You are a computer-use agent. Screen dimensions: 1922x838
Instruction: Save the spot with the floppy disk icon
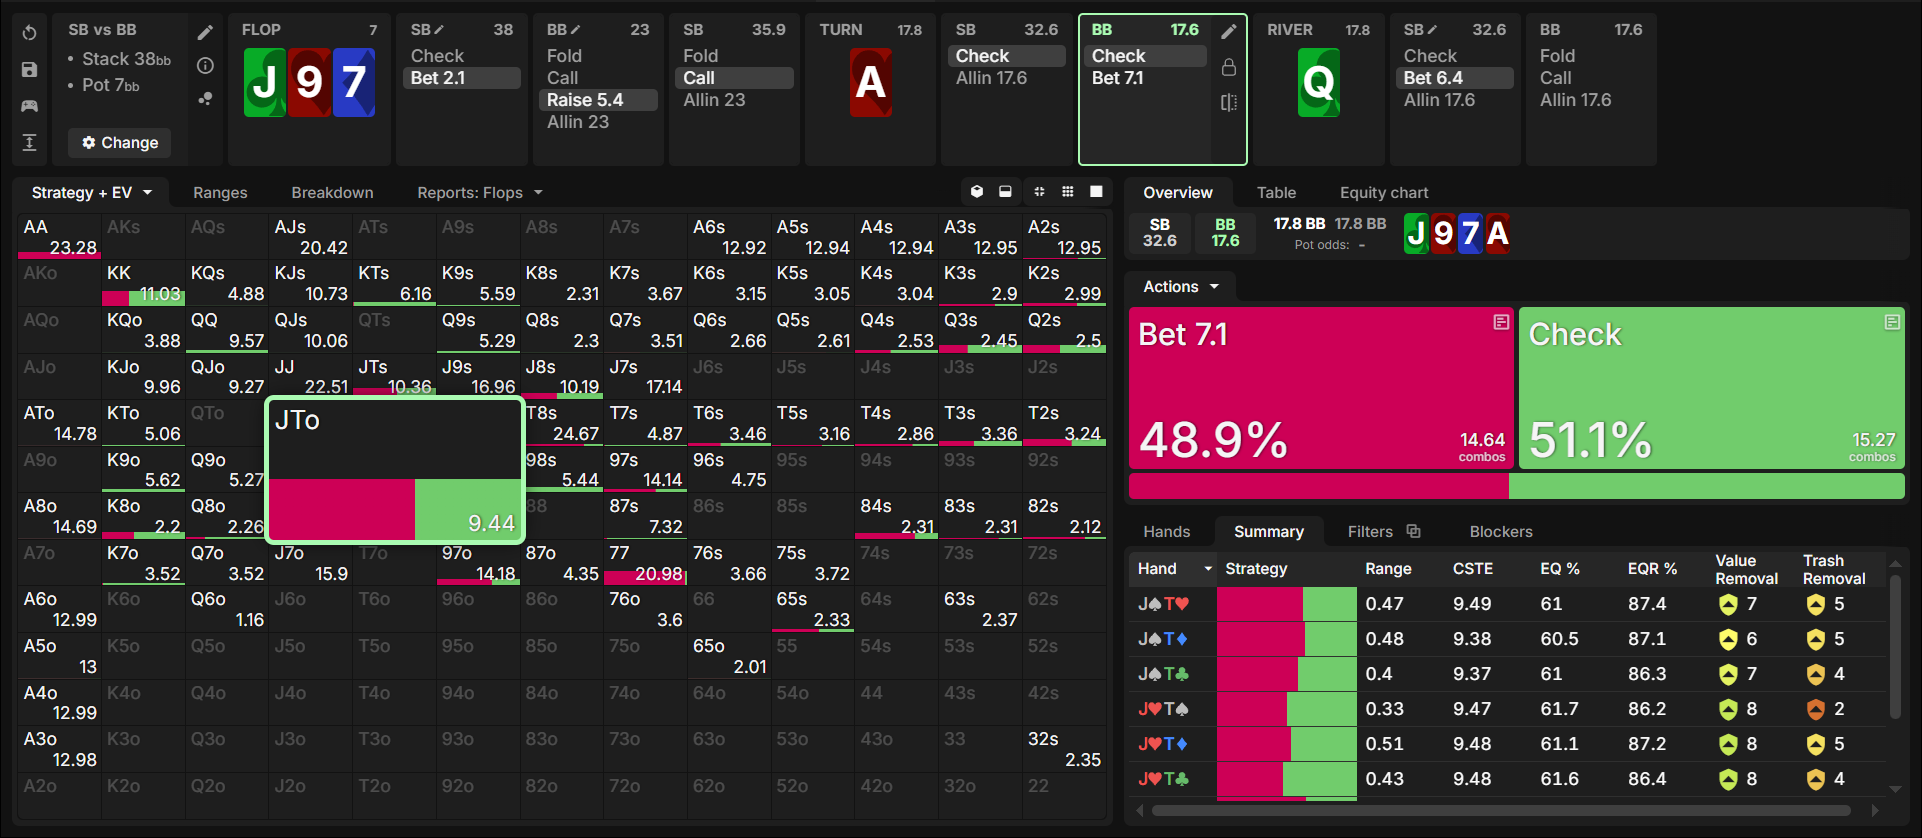tap(30, 70)
